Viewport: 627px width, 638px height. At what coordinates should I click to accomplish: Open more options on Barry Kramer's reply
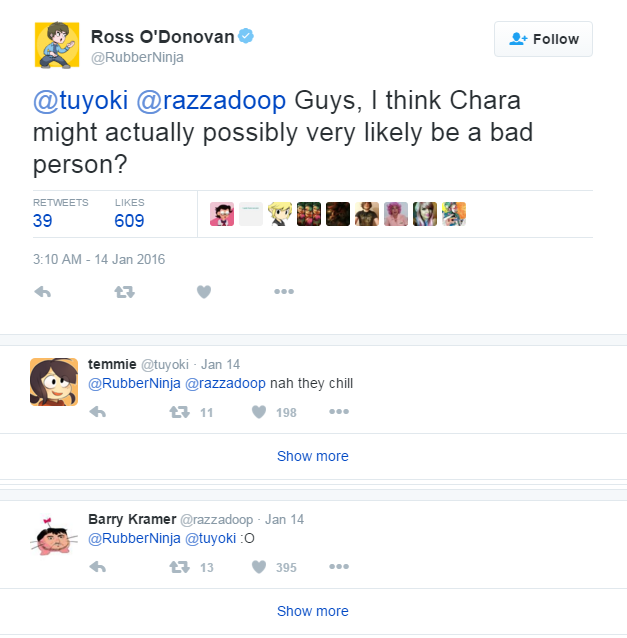coord(339,567)
